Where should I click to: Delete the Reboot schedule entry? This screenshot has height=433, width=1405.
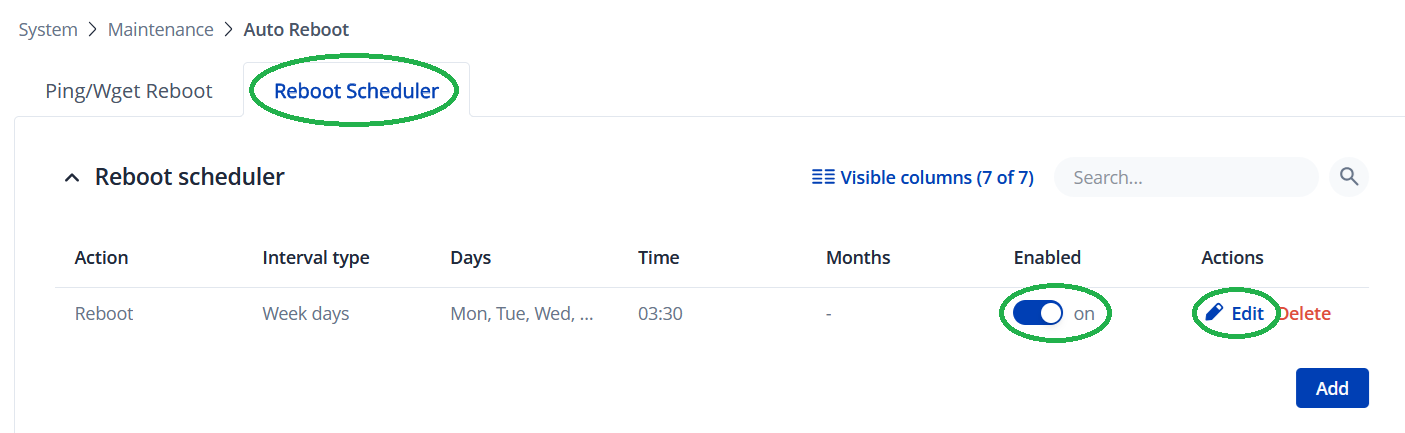point(1306,313)
